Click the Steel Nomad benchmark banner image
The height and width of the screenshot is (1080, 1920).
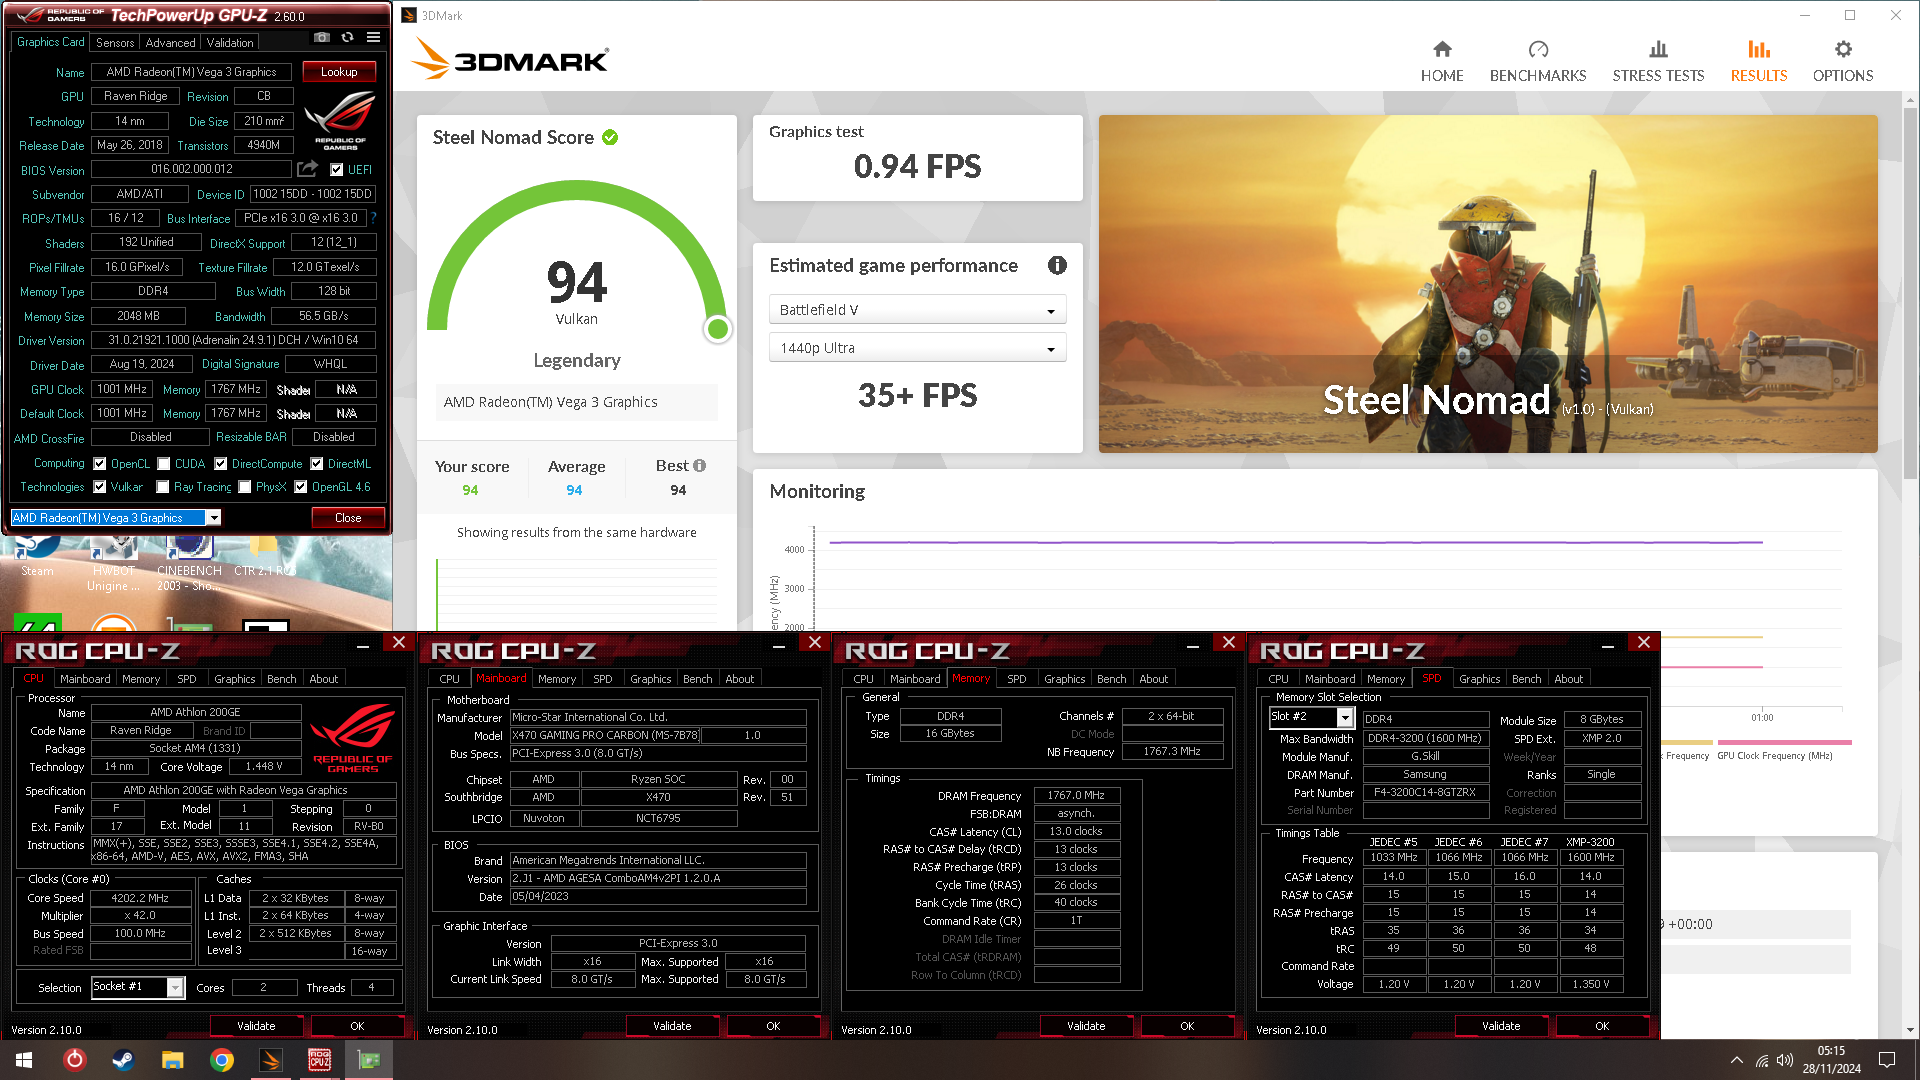(1488, 284)
